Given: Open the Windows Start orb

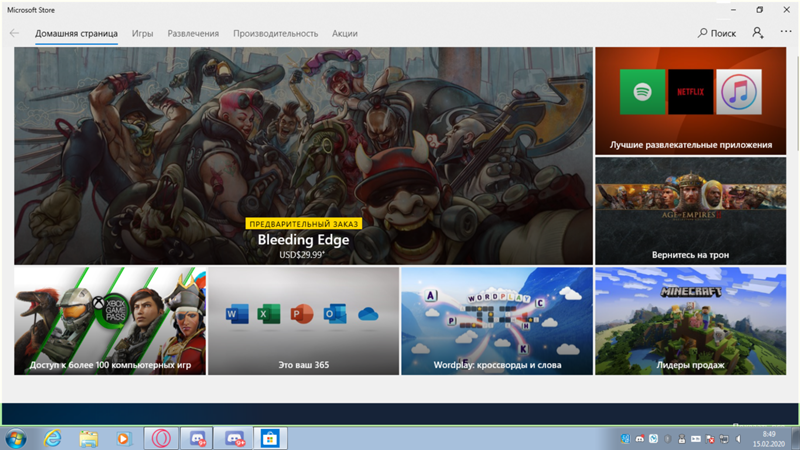Looking at the screenshot, I should click(x=16, y=438).
